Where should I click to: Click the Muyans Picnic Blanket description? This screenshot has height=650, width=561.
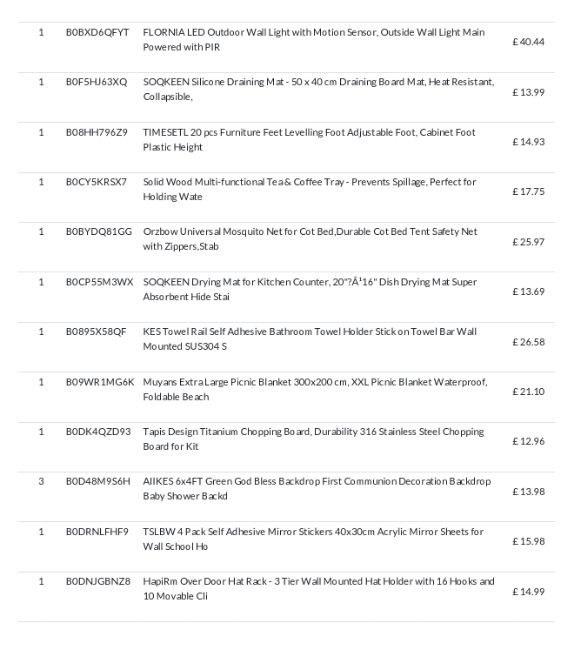click(315, 389)
